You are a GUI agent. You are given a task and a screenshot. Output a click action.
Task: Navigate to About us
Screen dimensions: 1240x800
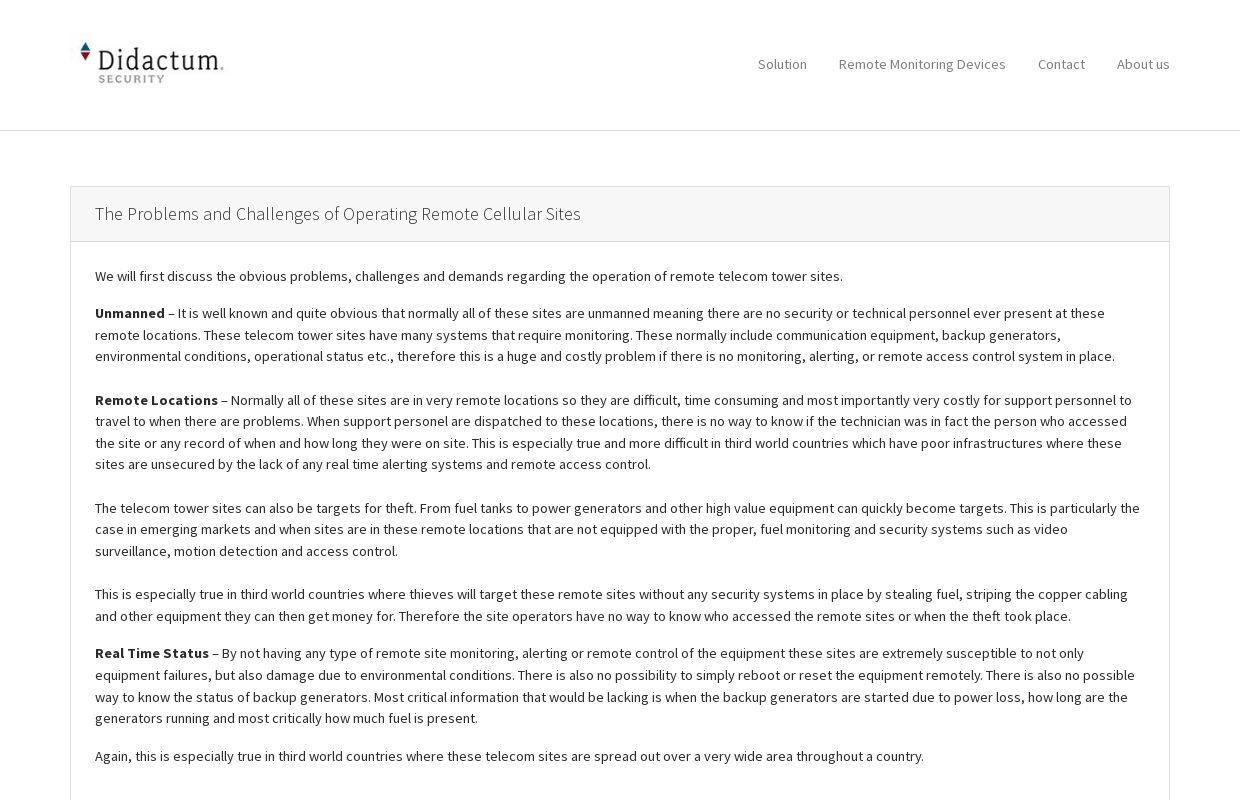[x=1143, y=64]
